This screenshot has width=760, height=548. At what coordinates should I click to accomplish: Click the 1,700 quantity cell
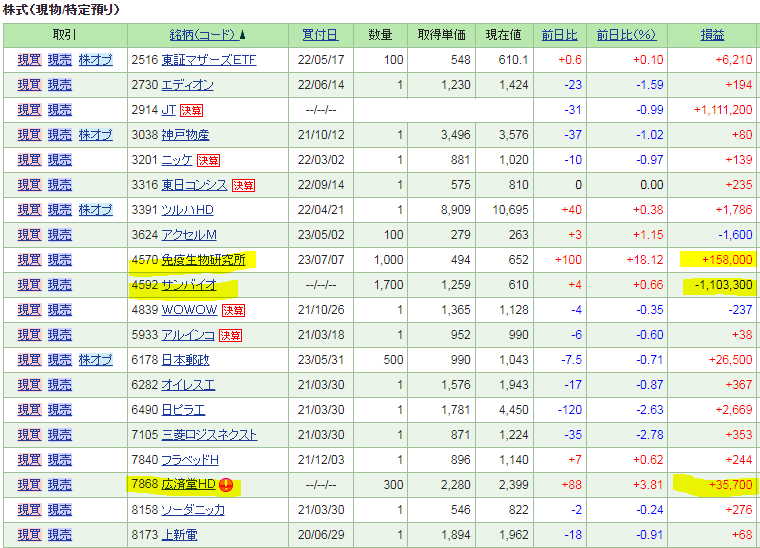[389, 285]
